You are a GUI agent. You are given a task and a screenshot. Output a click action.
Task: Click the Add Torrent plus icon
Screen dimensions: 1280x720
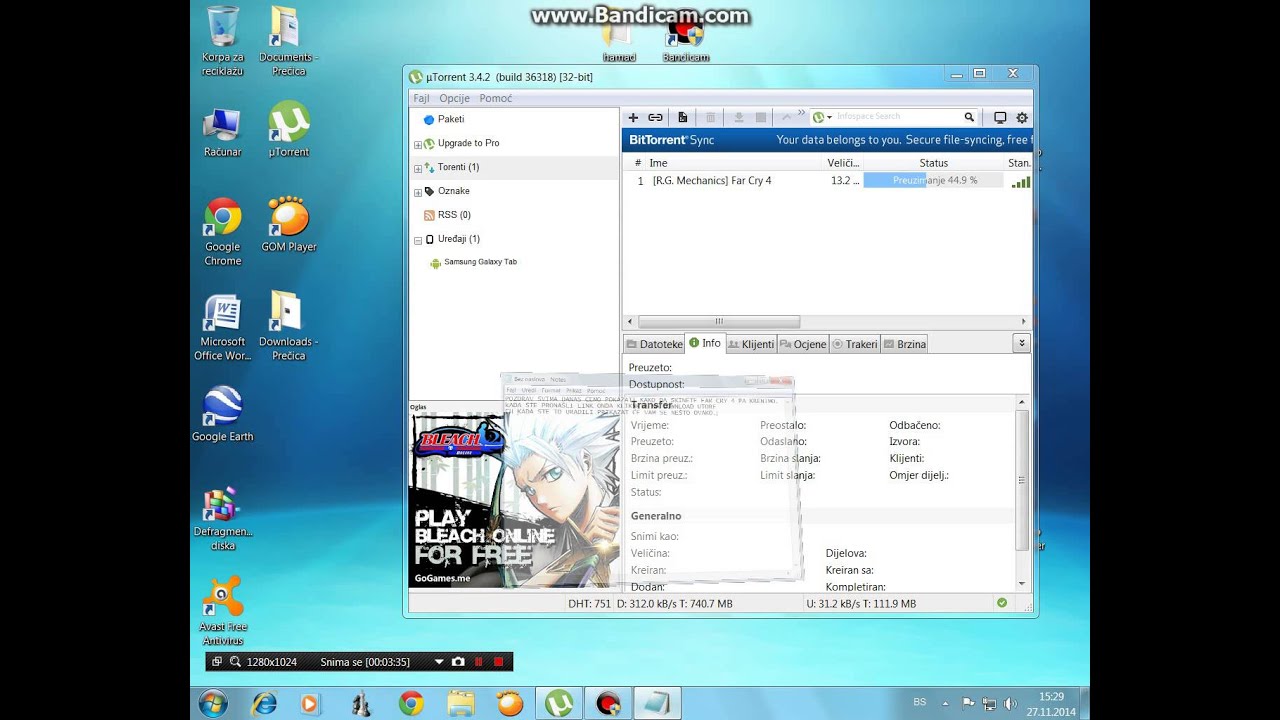[633, 118]
